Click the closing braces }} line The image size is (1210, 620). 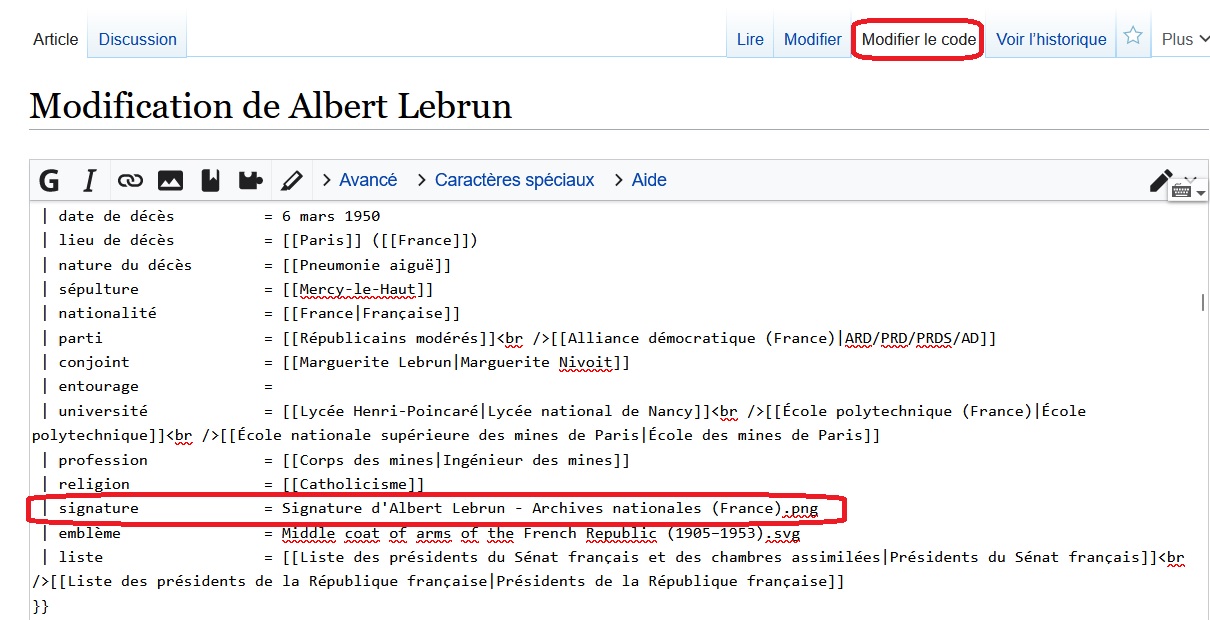pyautogui.click(x=40, y=606)
